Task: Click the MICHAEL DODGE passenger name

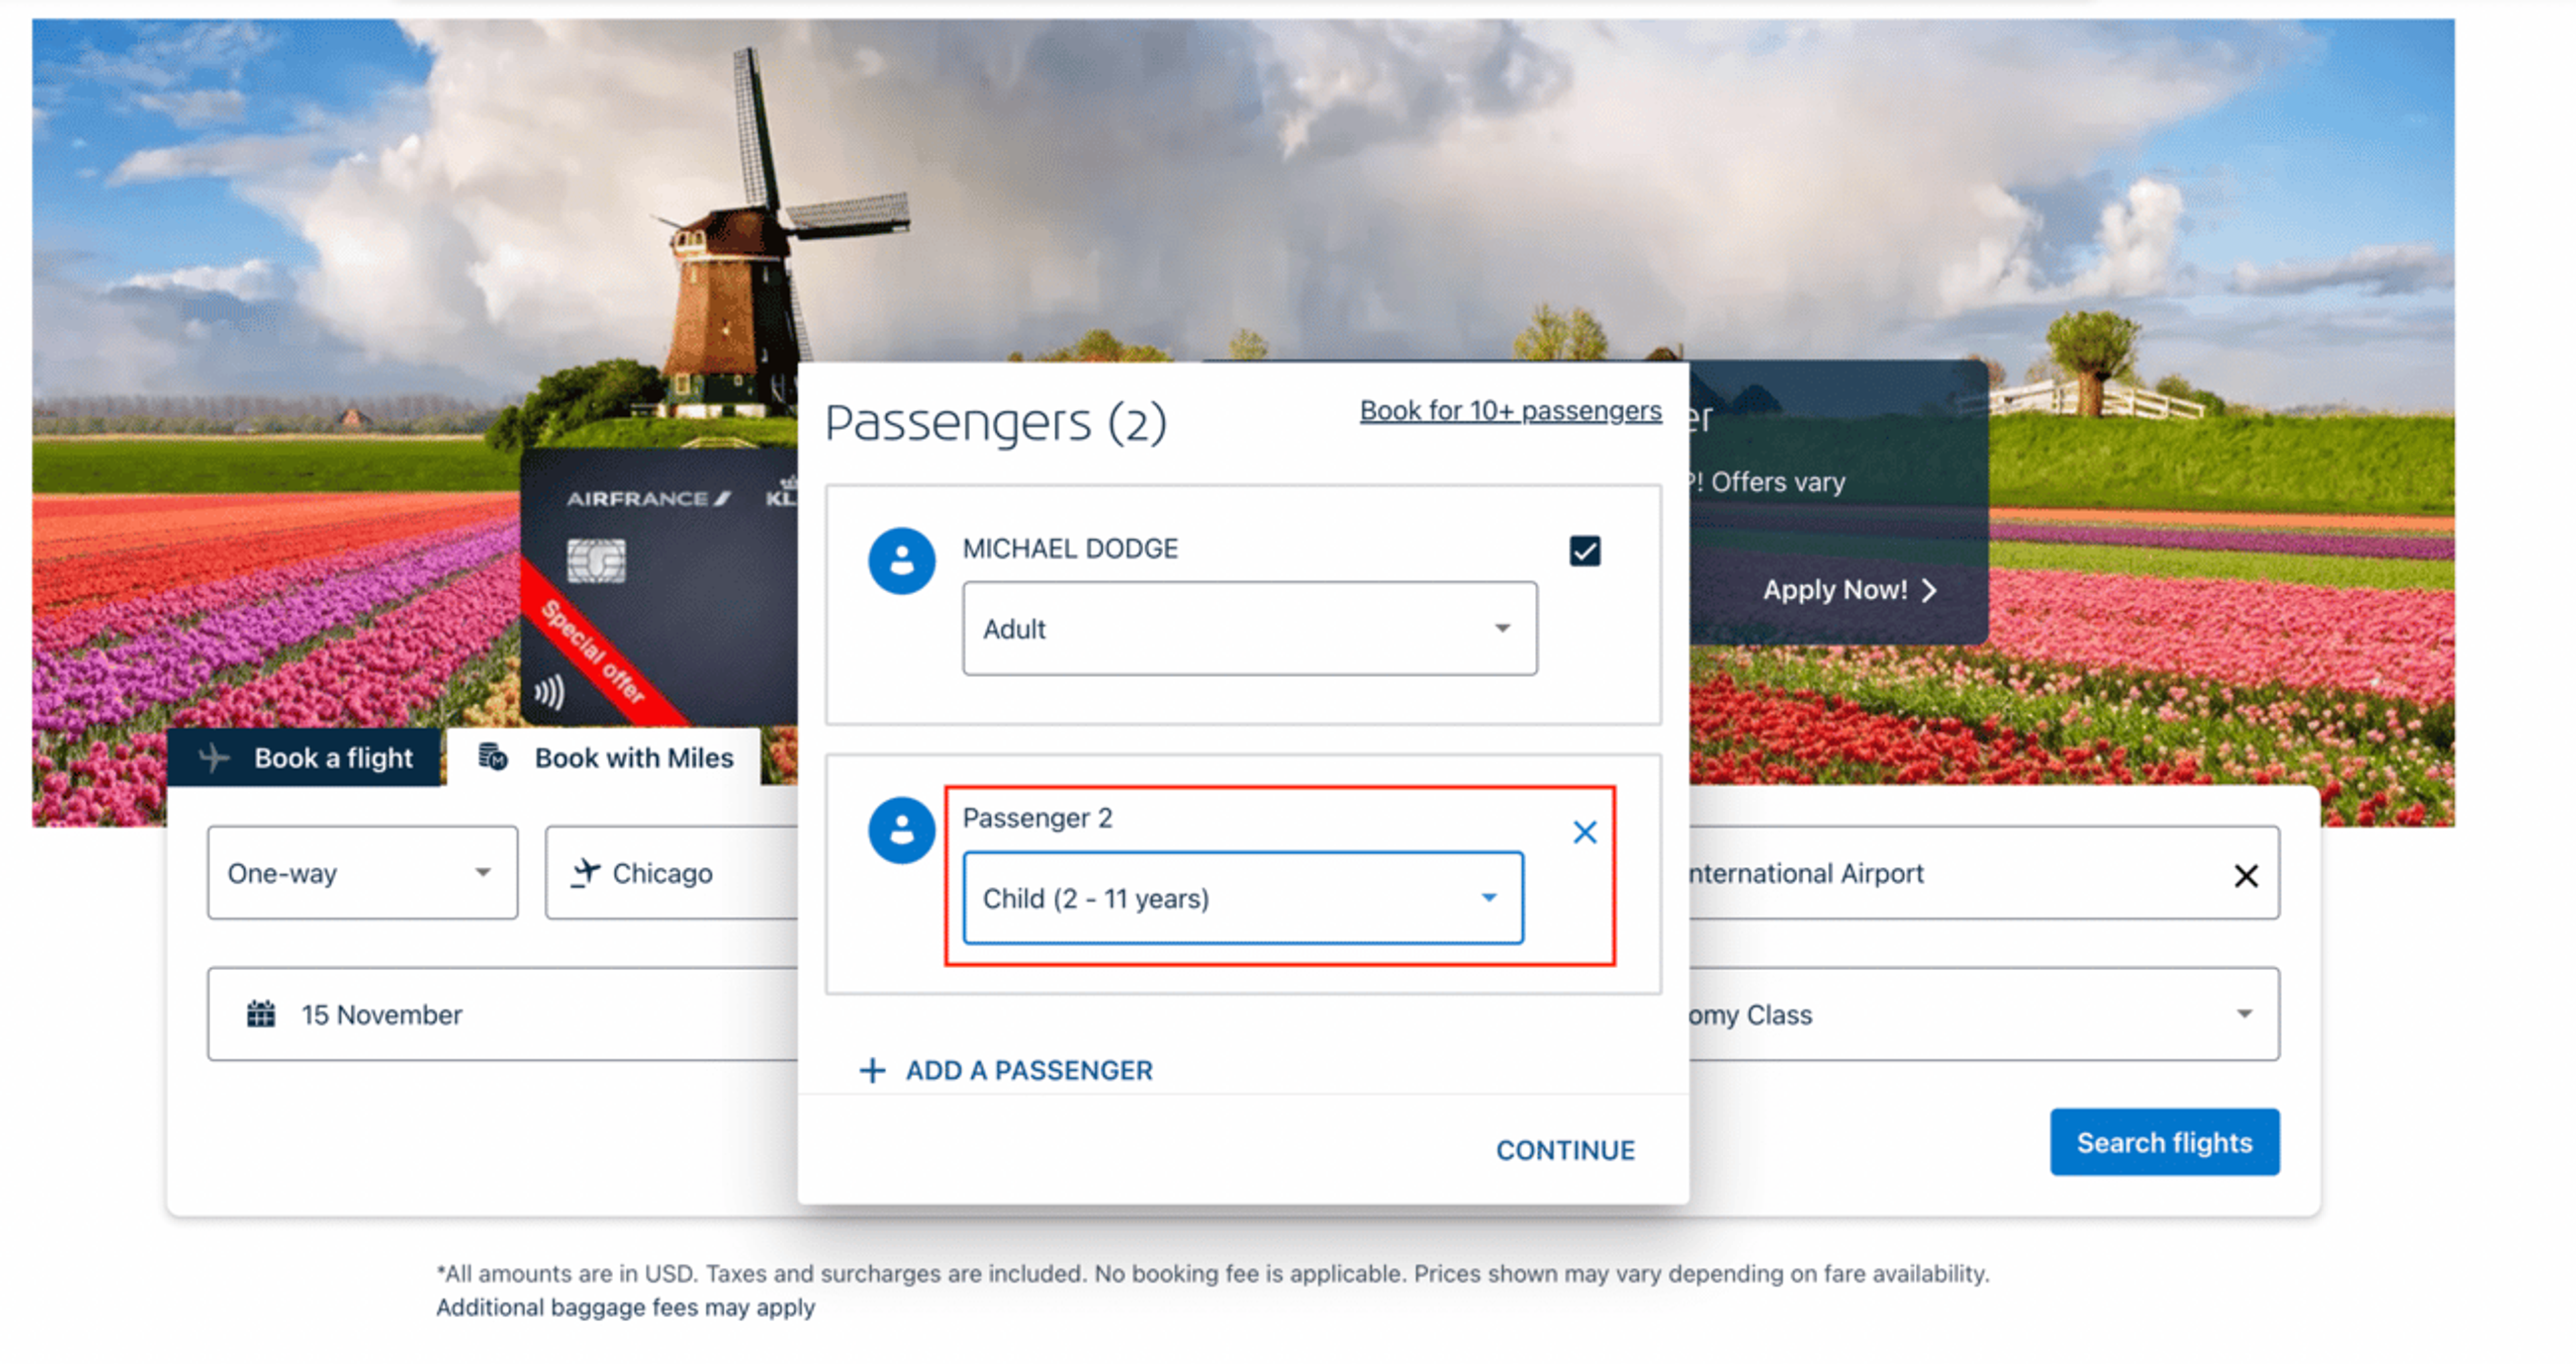Action: [1070, 548]
